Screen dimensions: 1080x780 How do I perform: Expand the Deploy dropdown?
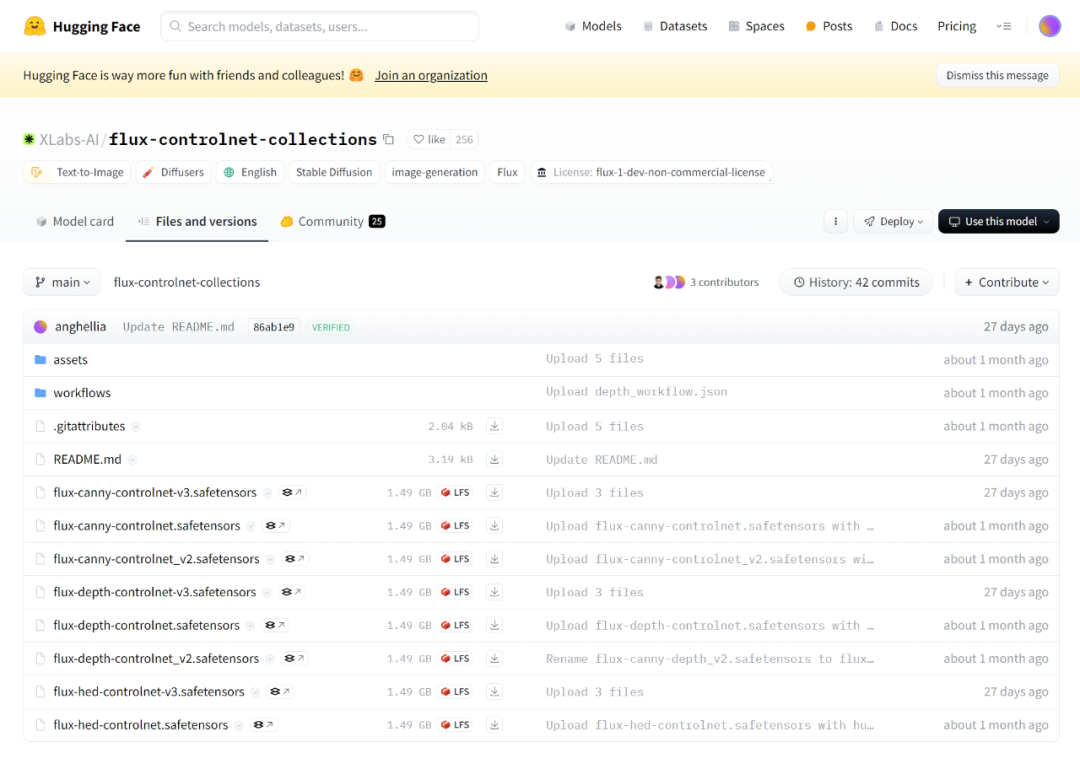(893, 221)
